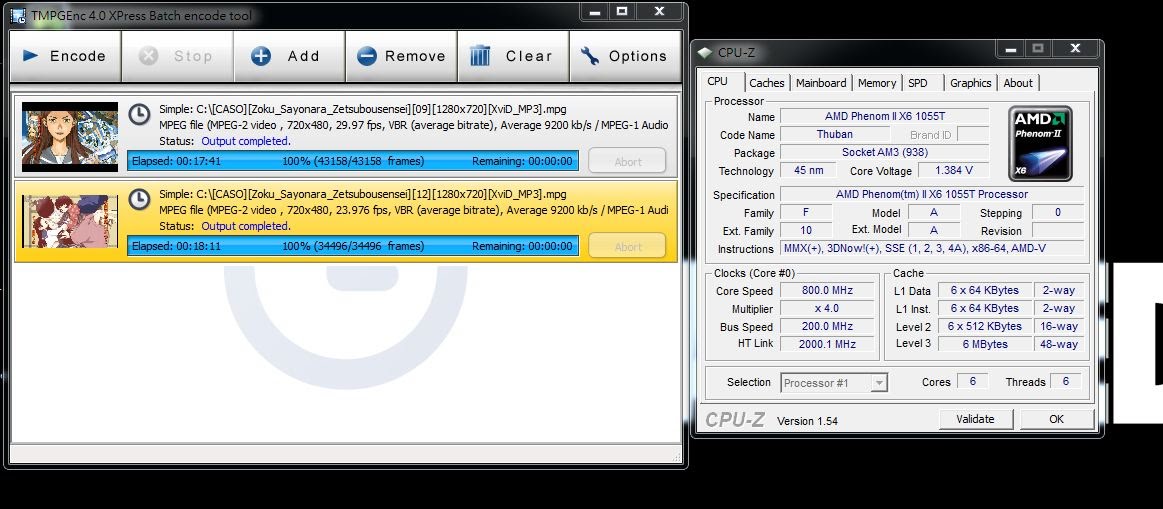Click clock icon of episode 12 job

[x=139, y=199]
